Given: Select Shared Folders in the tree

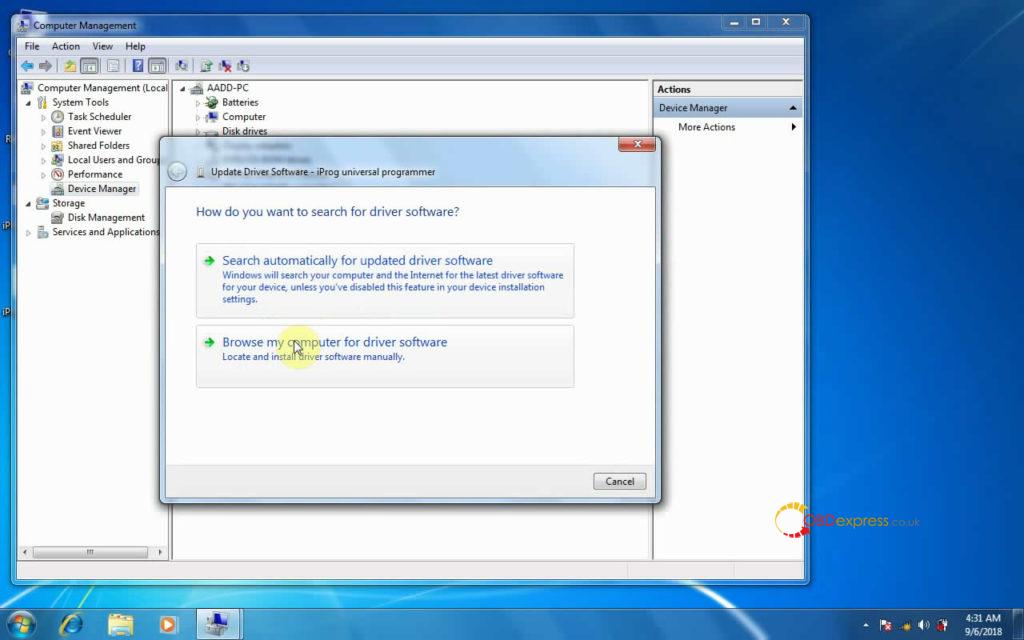Looking at the screenshot, I should (x=99, y=145).
